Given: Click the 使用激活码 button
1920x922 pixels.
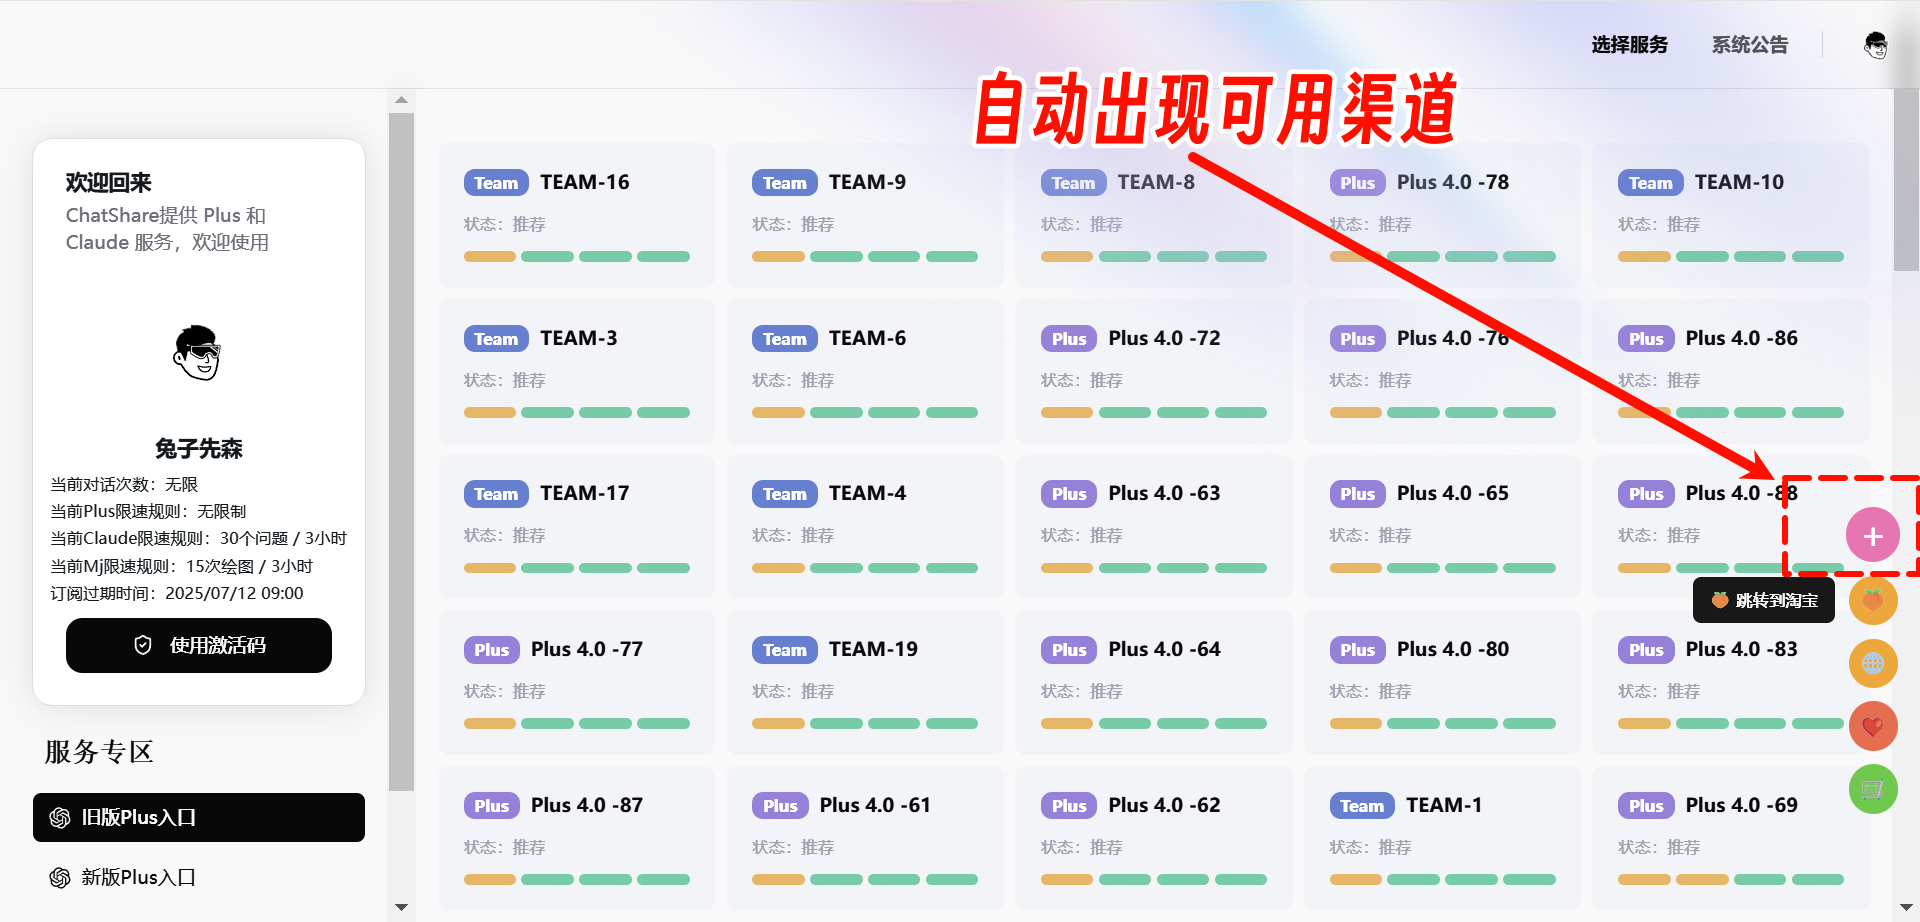Looking at the screenshot, I should (199, 645).
